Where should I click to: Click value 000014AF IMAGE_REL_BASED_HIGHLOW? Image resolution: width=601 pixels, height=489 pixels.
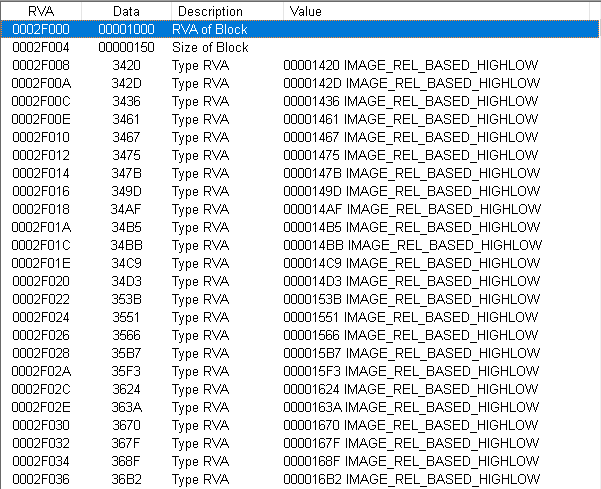412,210
